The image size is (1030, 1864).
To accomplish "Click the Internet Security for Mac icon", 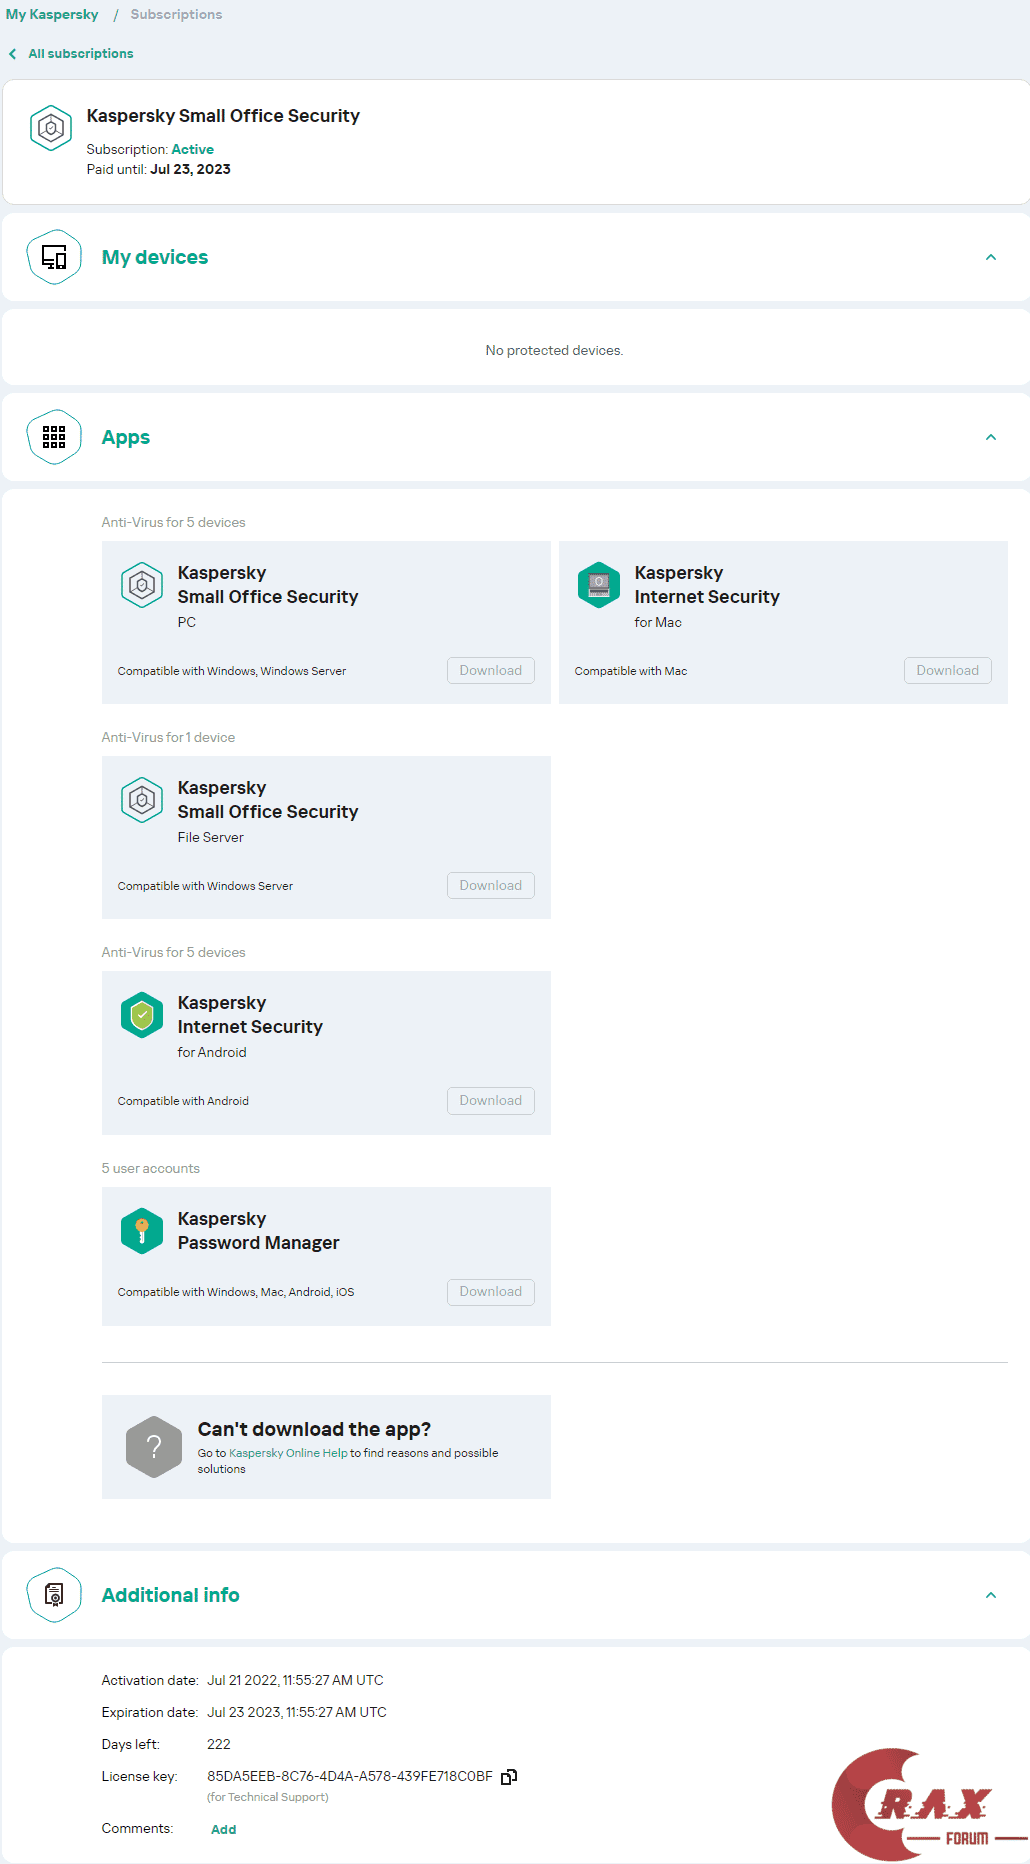I will click(x=599, y=585).
